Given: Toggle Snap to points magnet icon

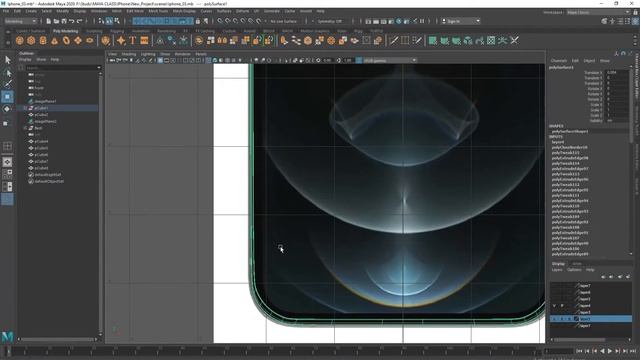Looking at the screenshot, I should pos(236,21).
